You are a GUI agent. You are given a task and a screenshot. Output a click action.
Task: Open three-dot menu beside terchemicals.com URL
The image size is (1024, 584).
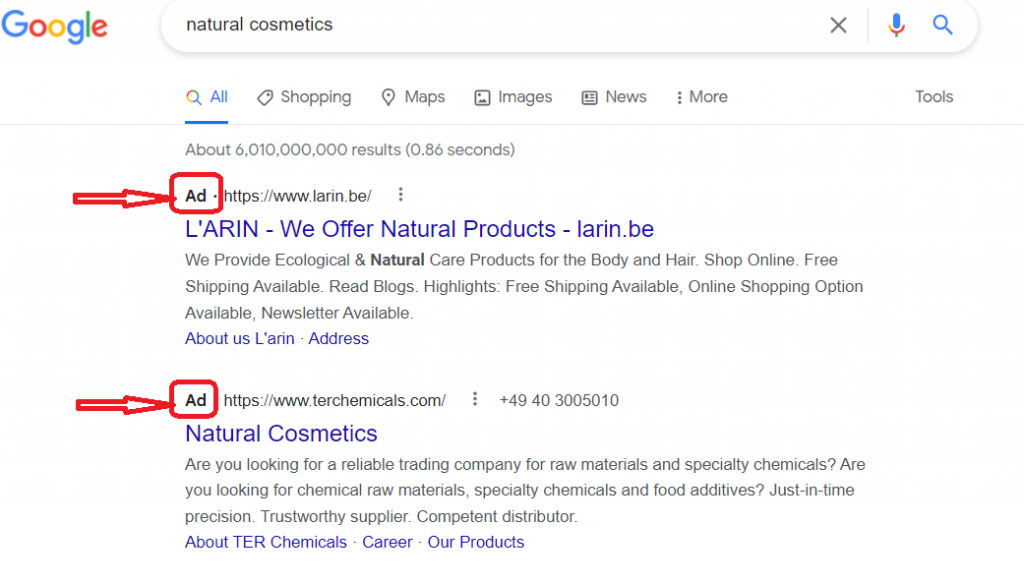475,399
